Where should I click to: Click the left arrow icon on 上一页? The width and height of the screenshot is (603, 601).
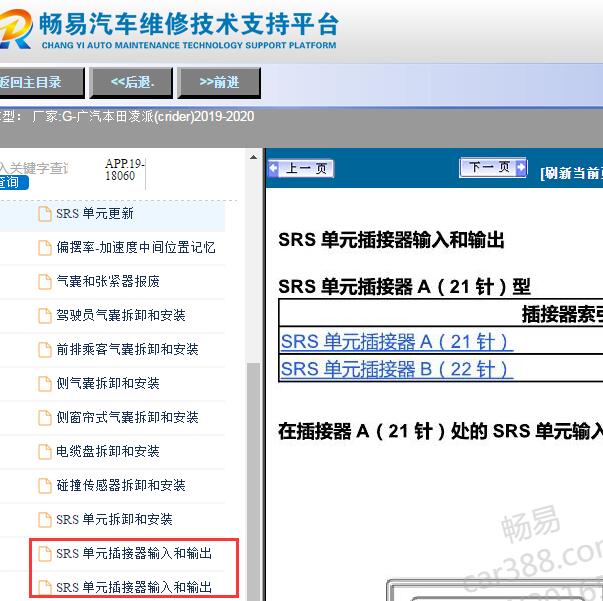click(x=273, y=168)
